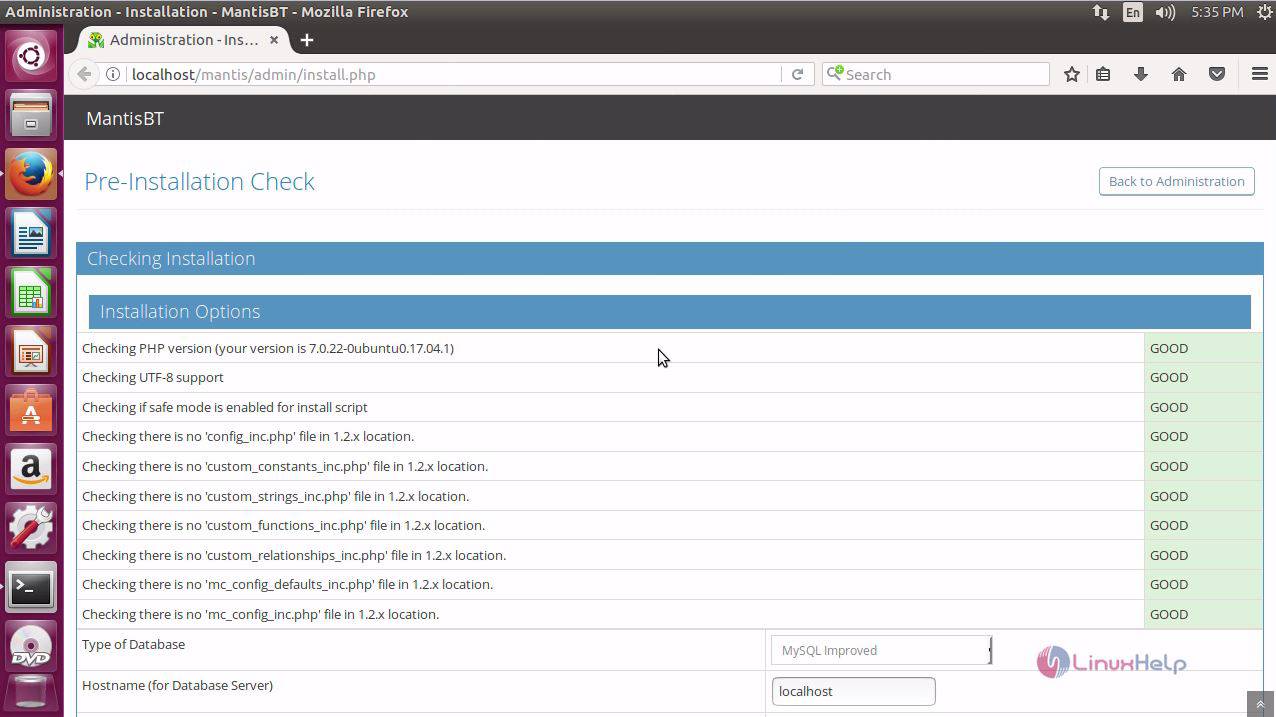Screen dimensions: 1276x717
Task: Select the 'mc_config_inc.php' check row text
Action: [x=261, y=614]
